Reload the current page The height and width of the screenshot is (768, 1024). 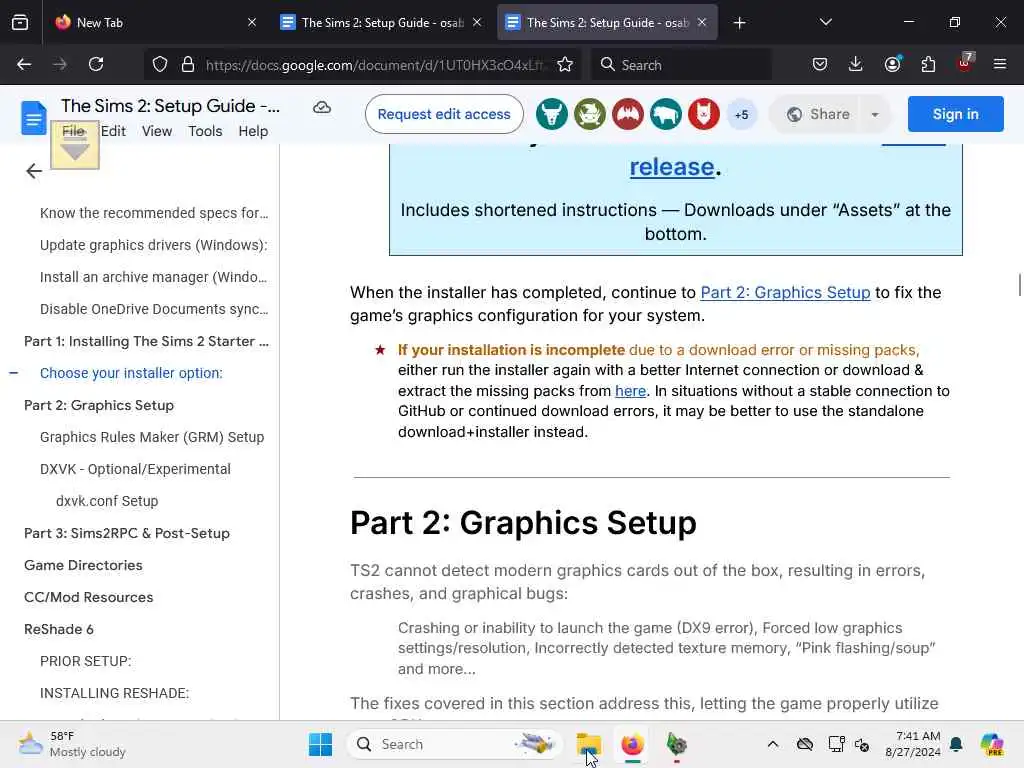click(x=96, y=64)
